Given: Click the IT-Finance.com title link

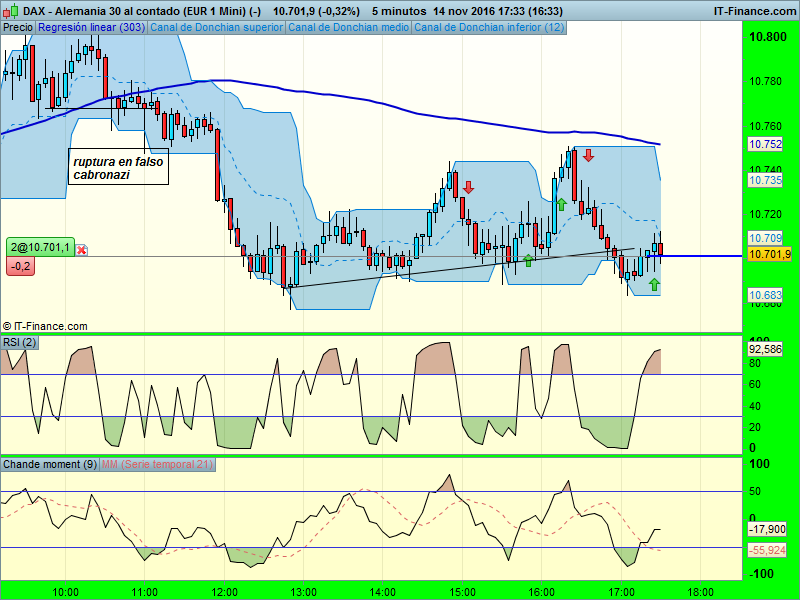Looking at the screenshot, I should [x=754, y=11].
